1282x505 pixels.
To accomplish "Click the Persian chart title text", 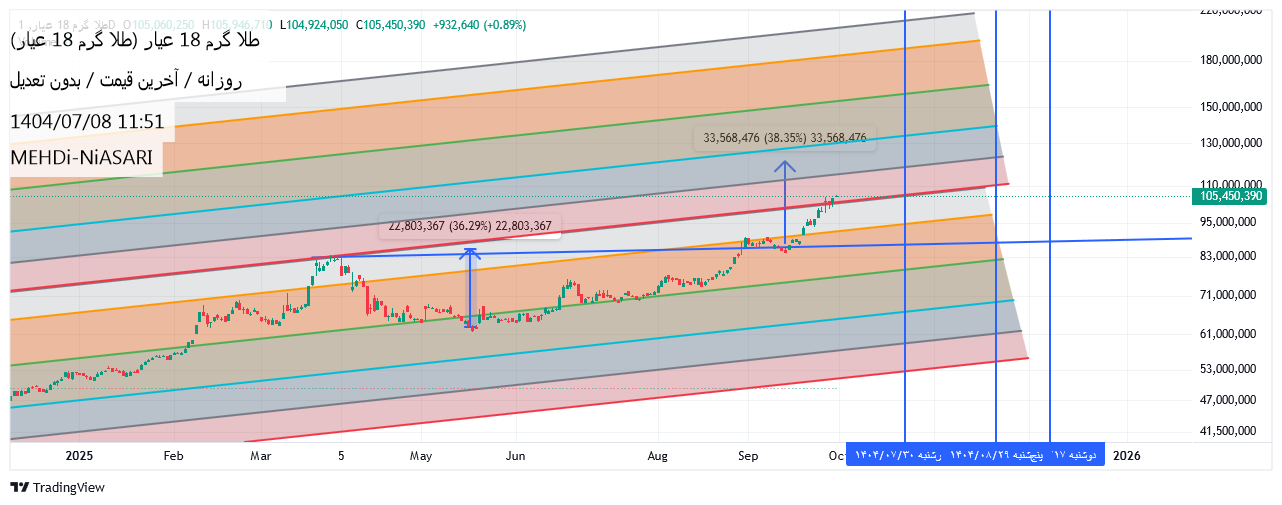I will click(x=135, y=41).
